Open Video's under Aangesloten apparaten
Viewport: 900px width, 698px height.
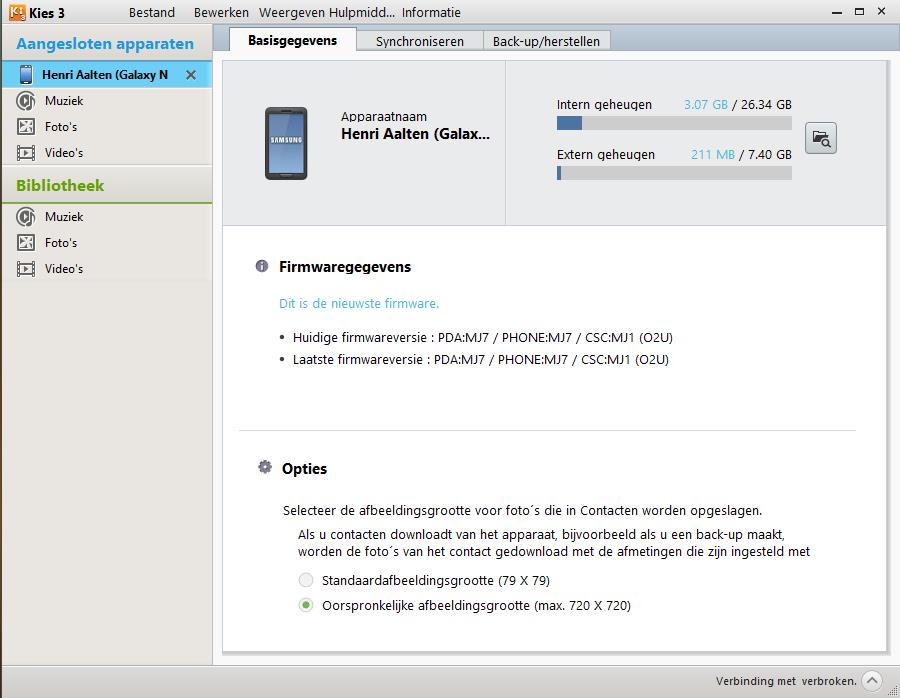[x=63, y=153]
